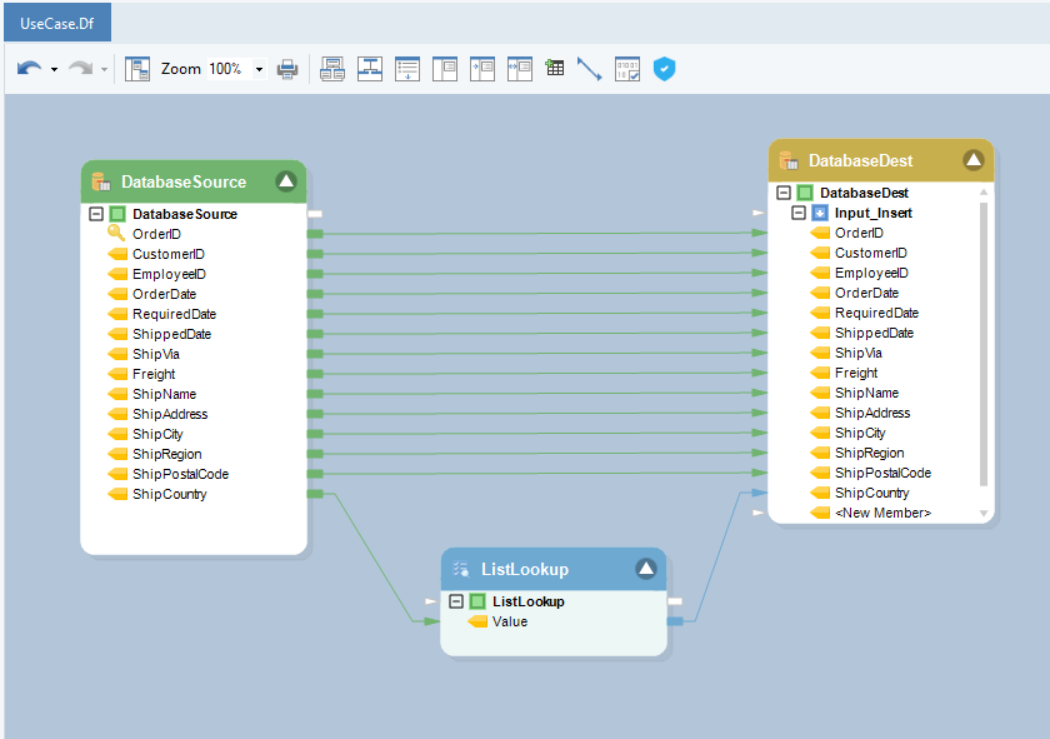
Task: Switch to the UseCase.Df tab
Action: coord(58,22)
